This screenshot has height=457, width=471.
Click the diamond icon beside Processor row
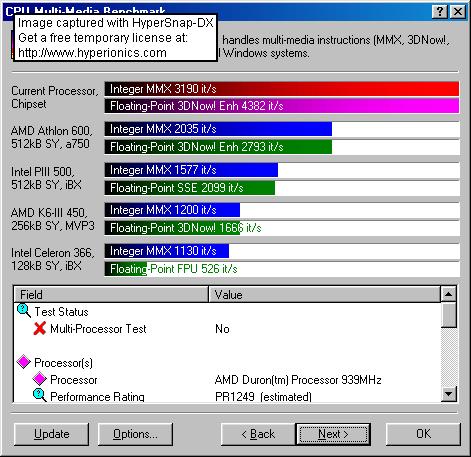(39, 379)
